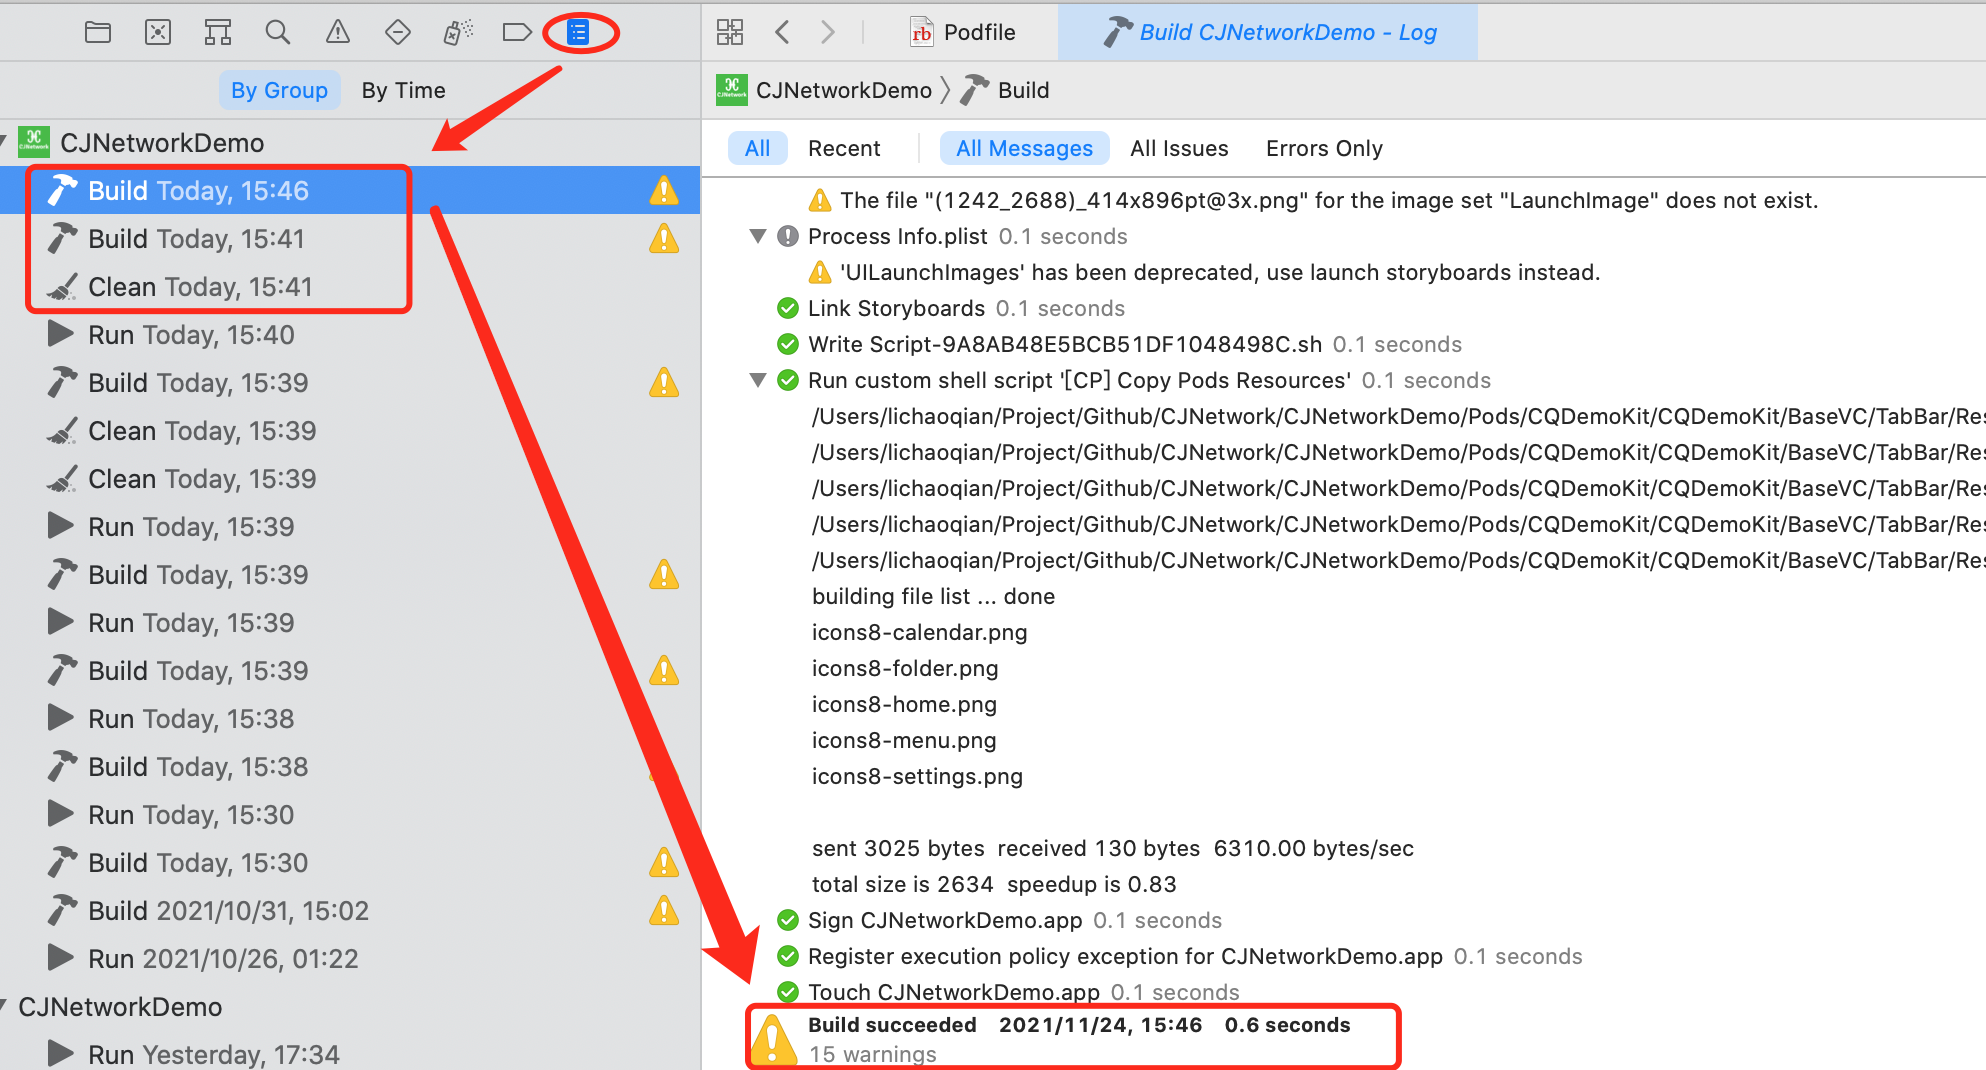The width and height of the screenshot is (1986, 1070).
Task: Open the Test navigator diamond icon
Action: point(398,33)
